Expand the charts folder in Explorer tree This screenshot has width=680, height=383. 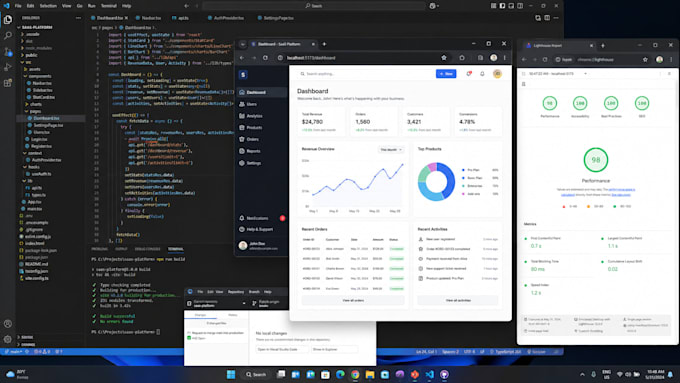(x=27, y=104)
